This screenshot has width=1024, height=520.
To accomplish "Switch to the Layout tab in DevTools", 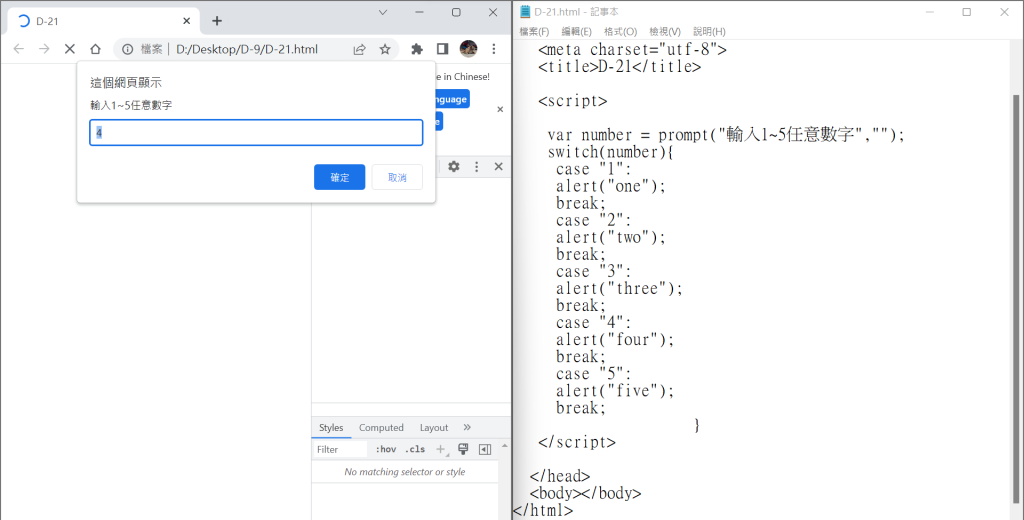I will point(434,427).
